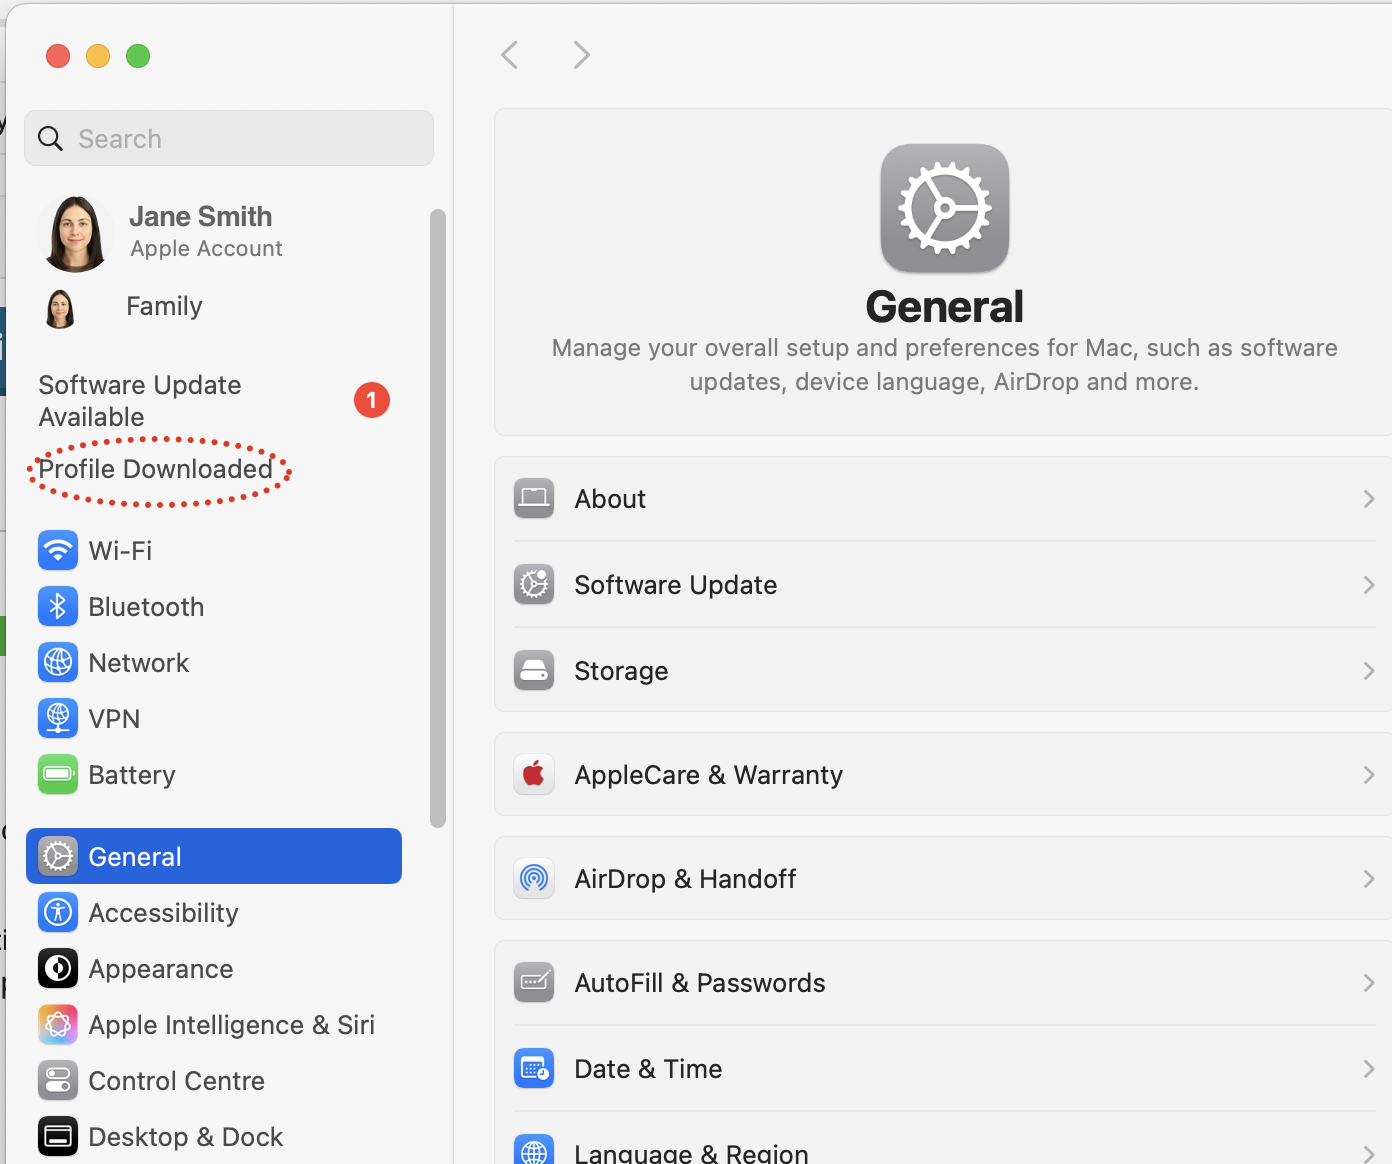1392x1164 pixels.
Task: Expand the About row chevron
Action: click(1368, 499)
